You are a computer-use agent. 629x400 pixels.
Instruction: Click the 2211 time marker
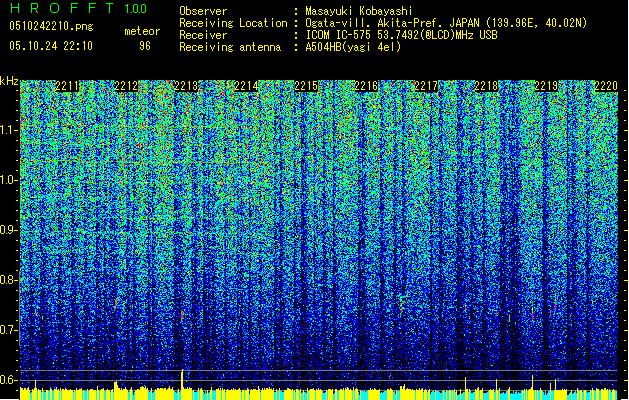point(67,86)
